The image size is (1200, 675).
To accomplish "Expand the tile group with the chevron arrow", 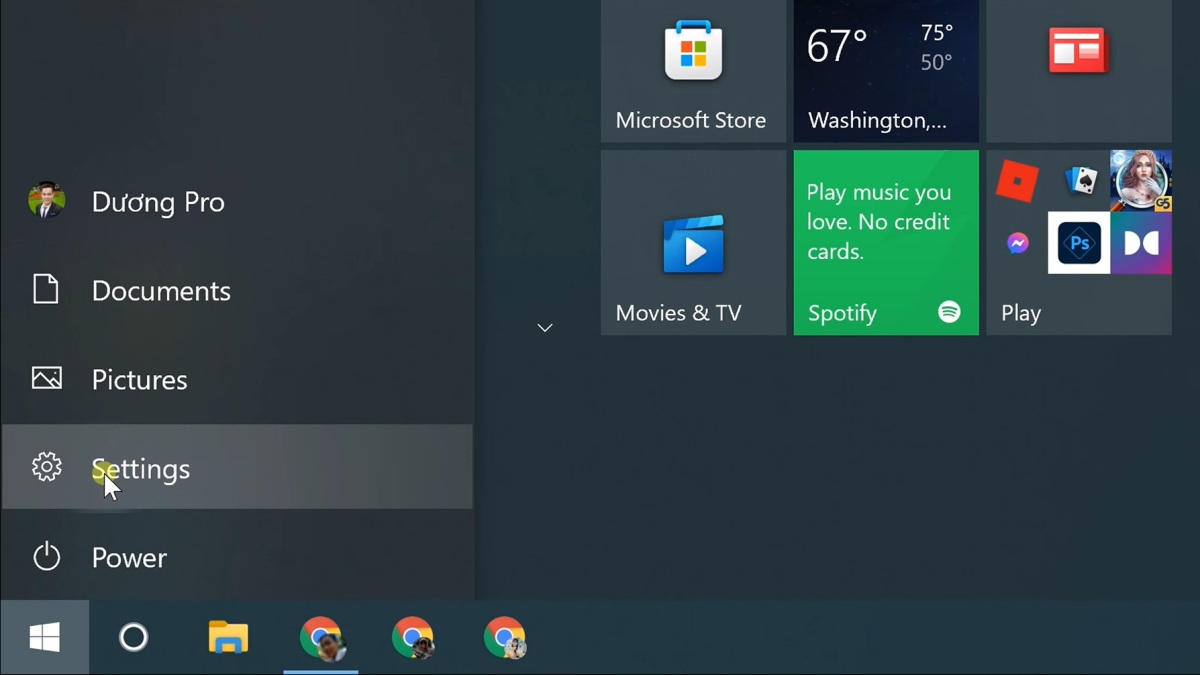I will (545, 328).
